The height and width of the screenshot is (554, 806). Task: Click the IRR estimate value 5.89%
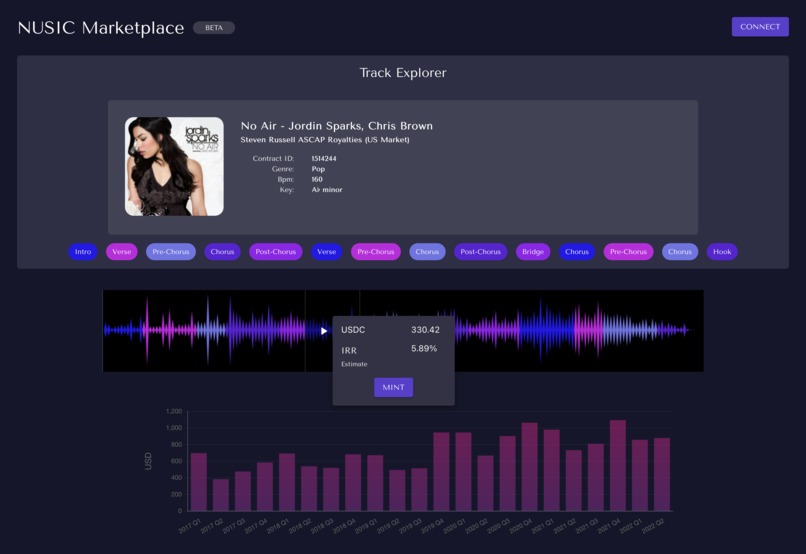click(x=424, y=348)
